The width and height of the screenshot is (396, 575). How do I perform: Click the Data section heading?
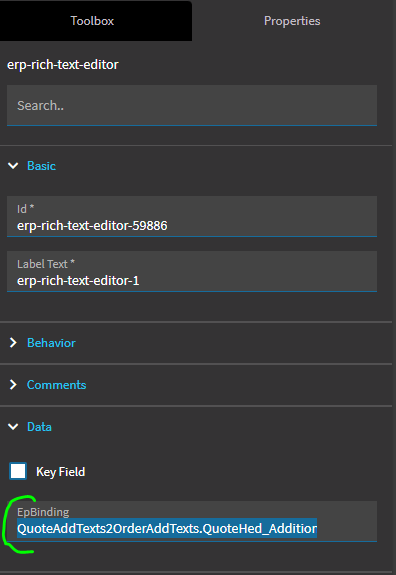[39, 426]
